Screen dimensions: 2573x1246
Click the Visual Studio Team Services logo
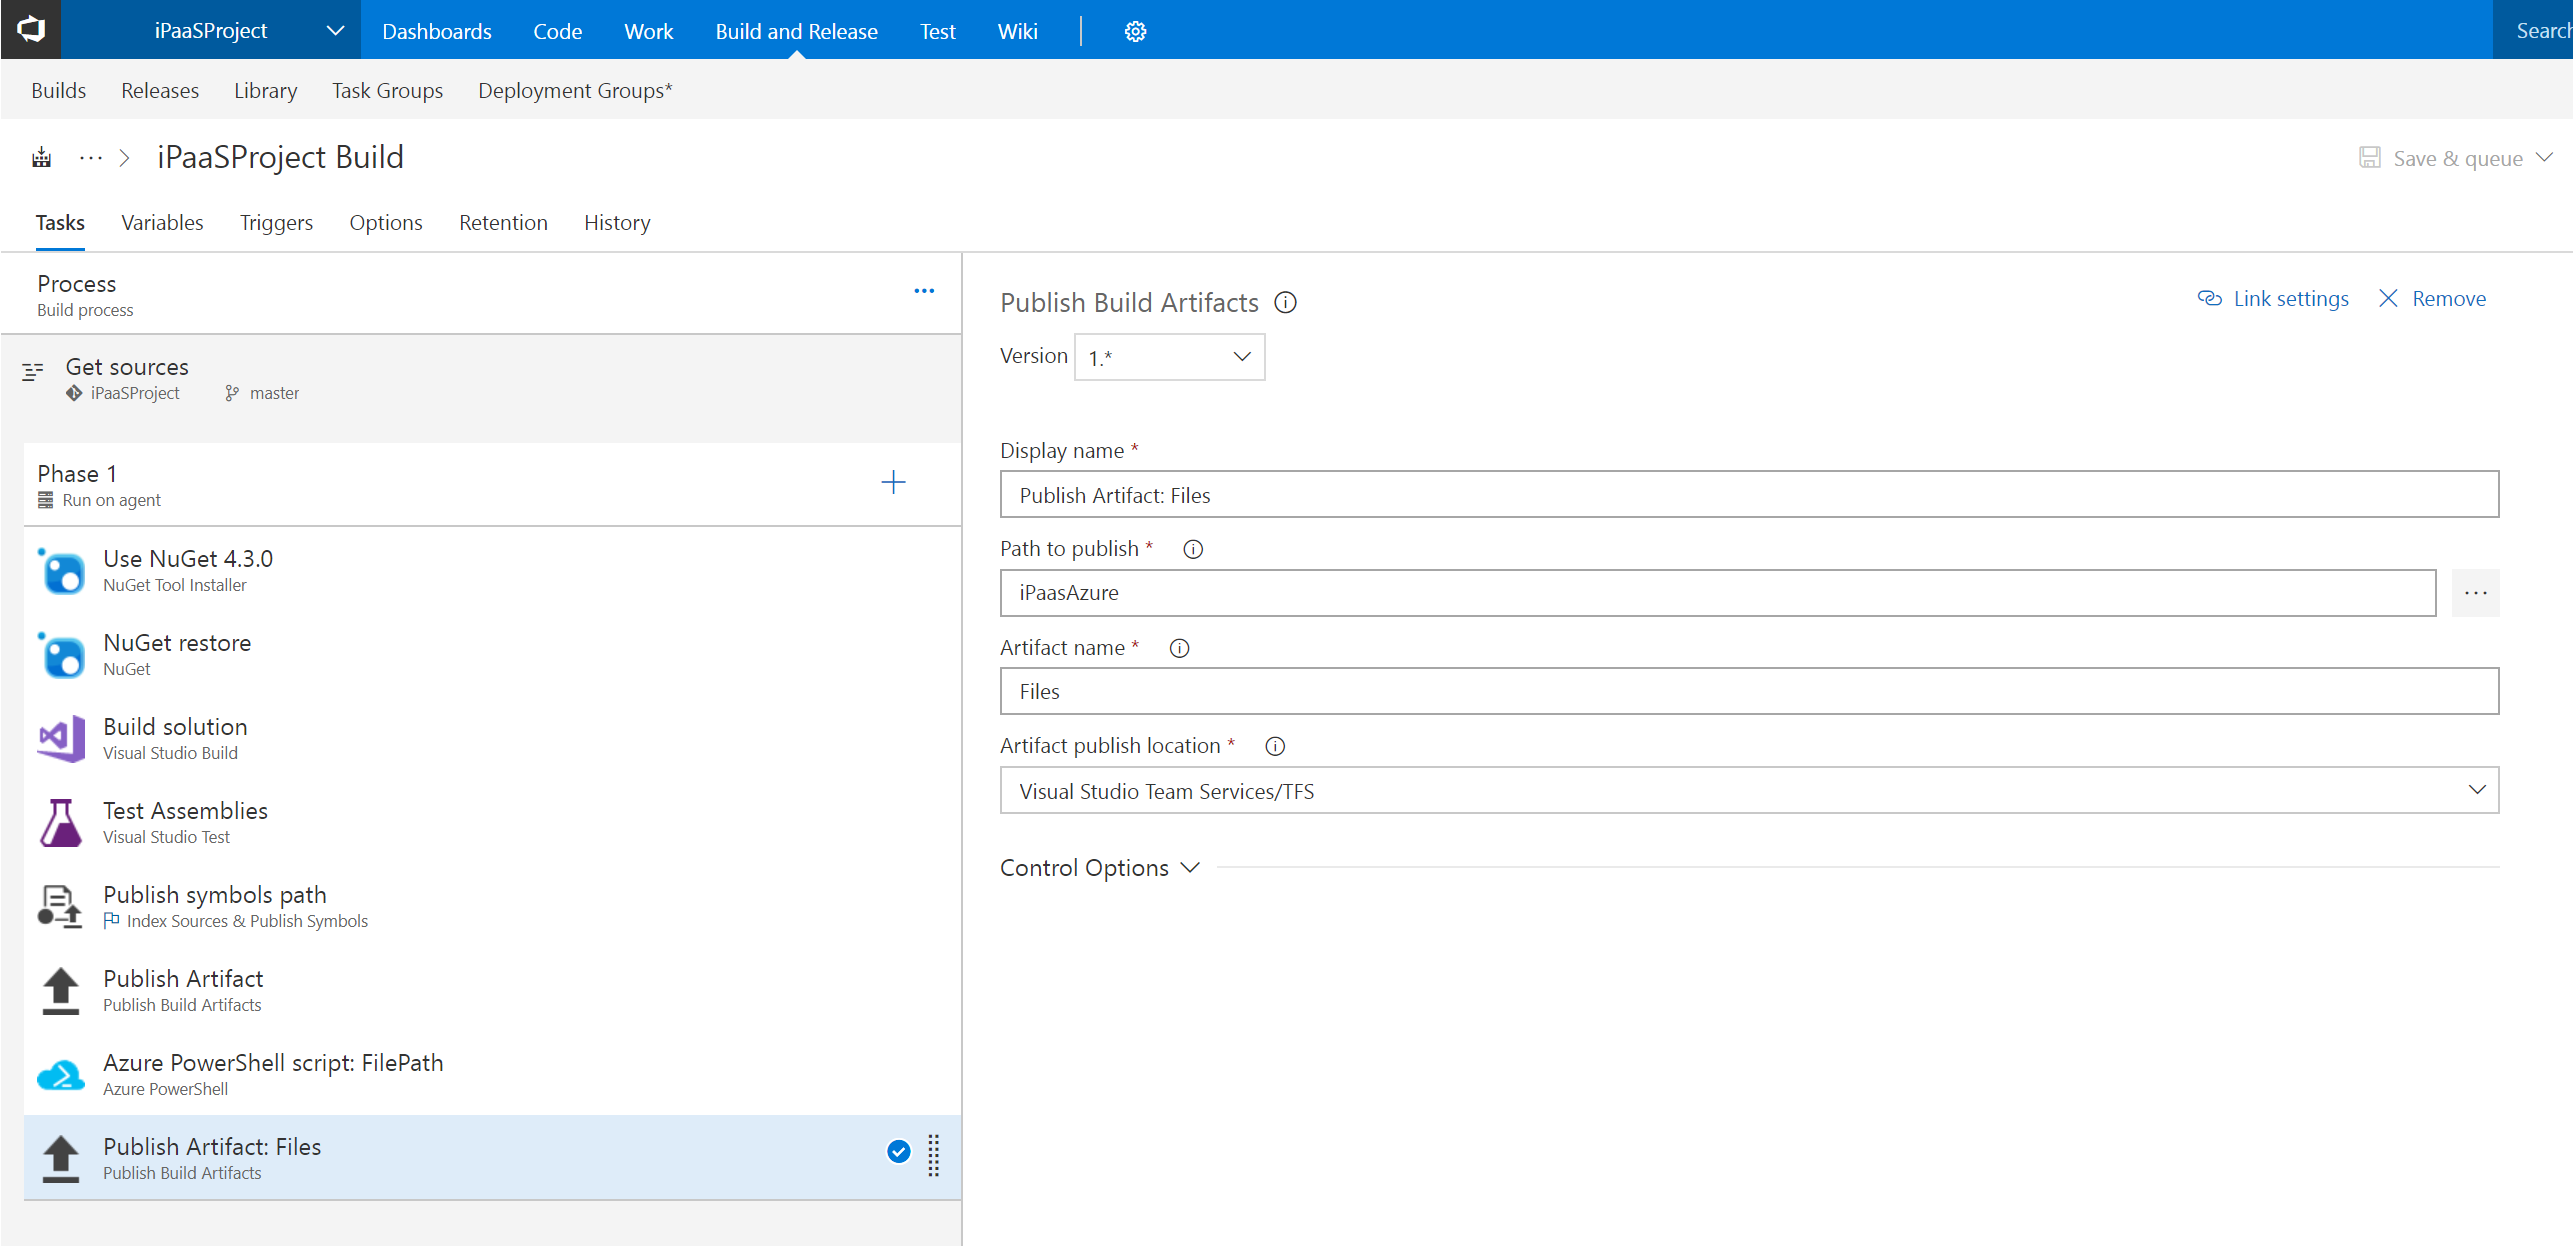tap(31, 30)
